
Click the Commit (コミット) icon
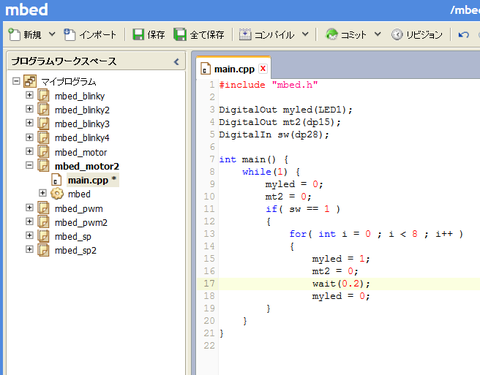coord(332,34)
